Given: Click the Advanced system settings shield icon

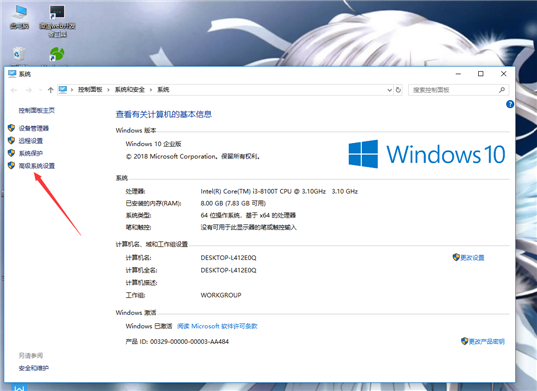Looking at the screenshot, I should 11,165.
